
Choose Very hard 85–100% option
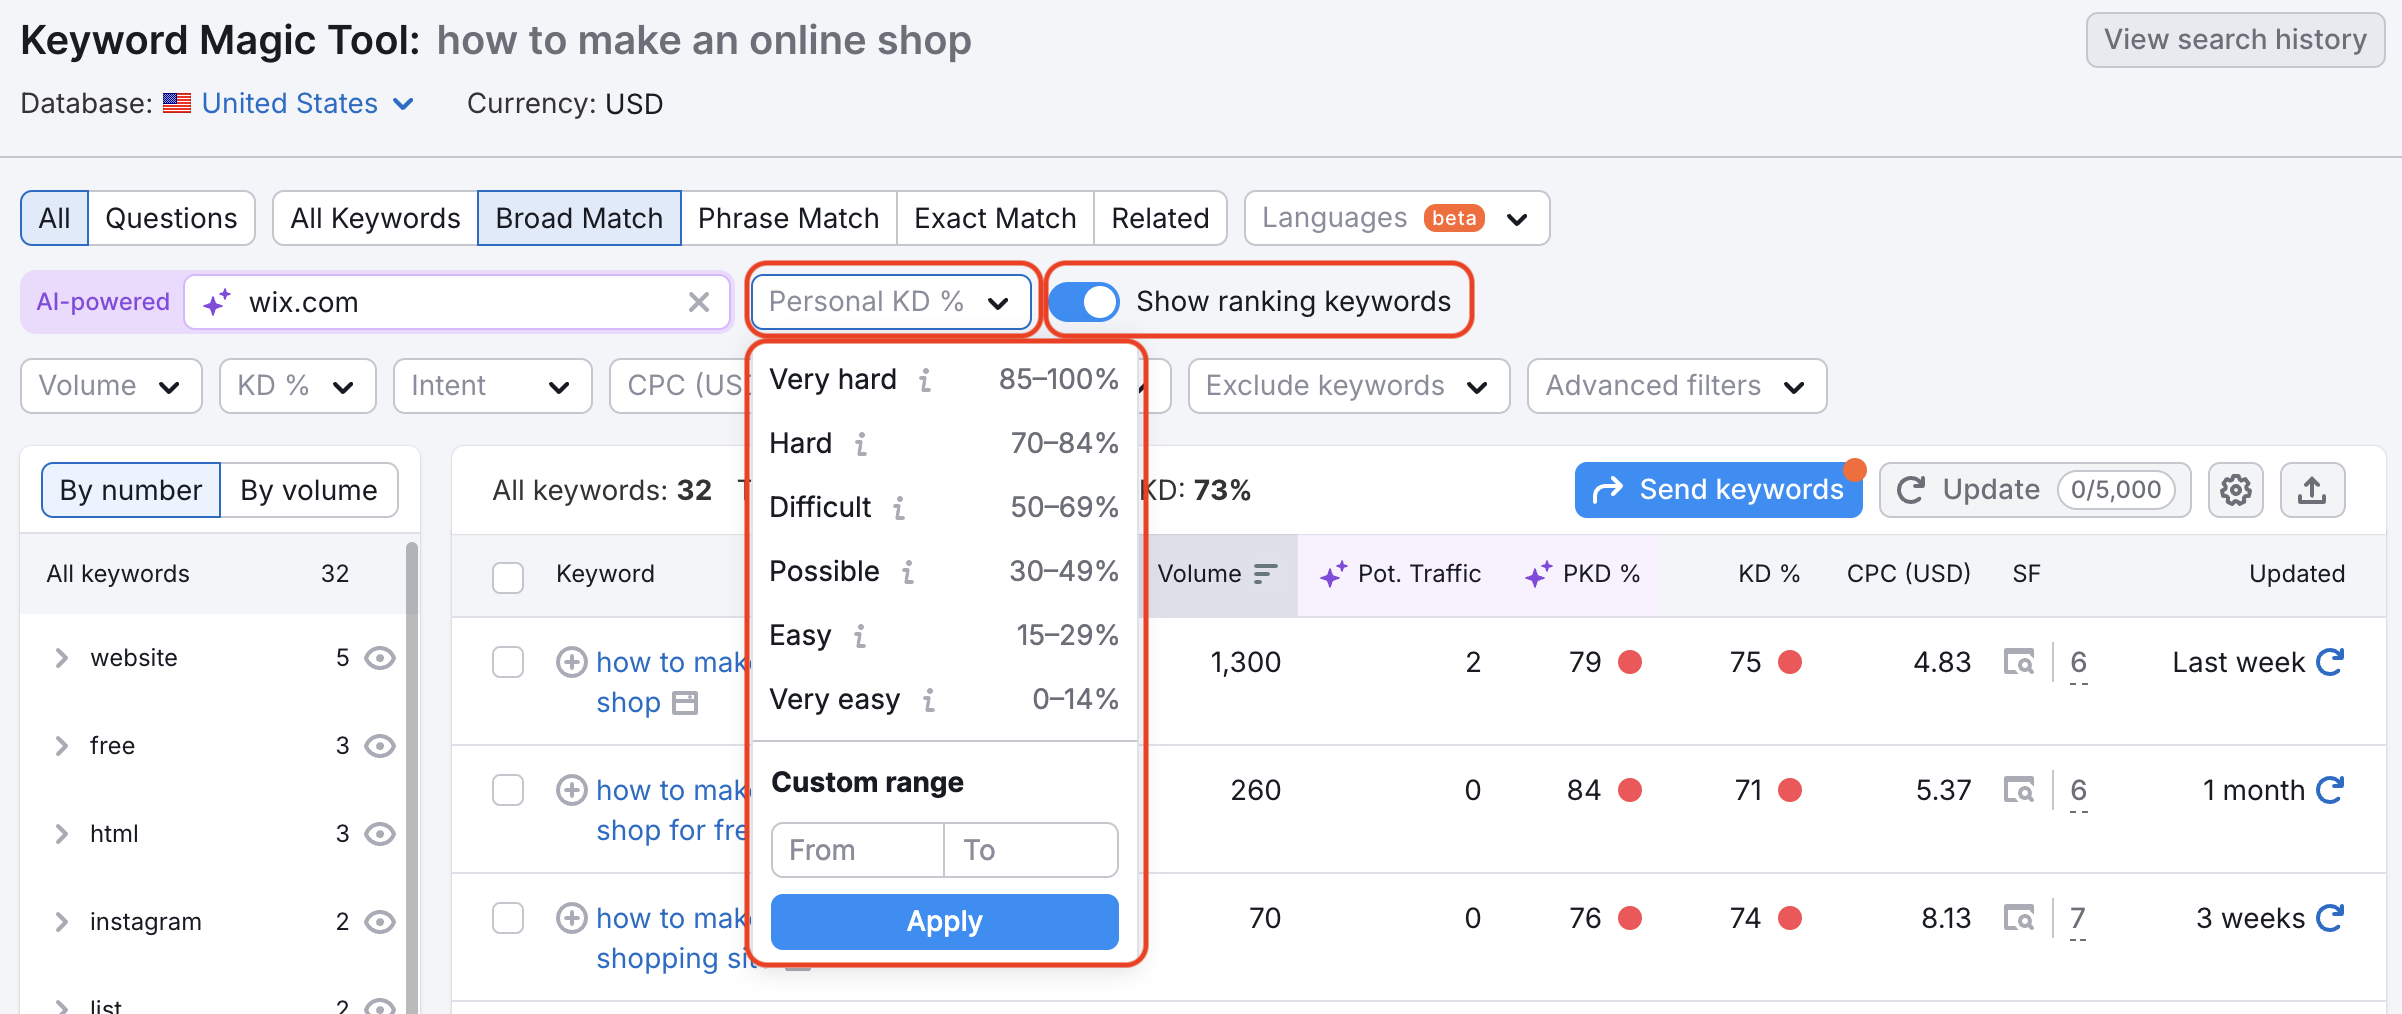click(x=944, y=380)
